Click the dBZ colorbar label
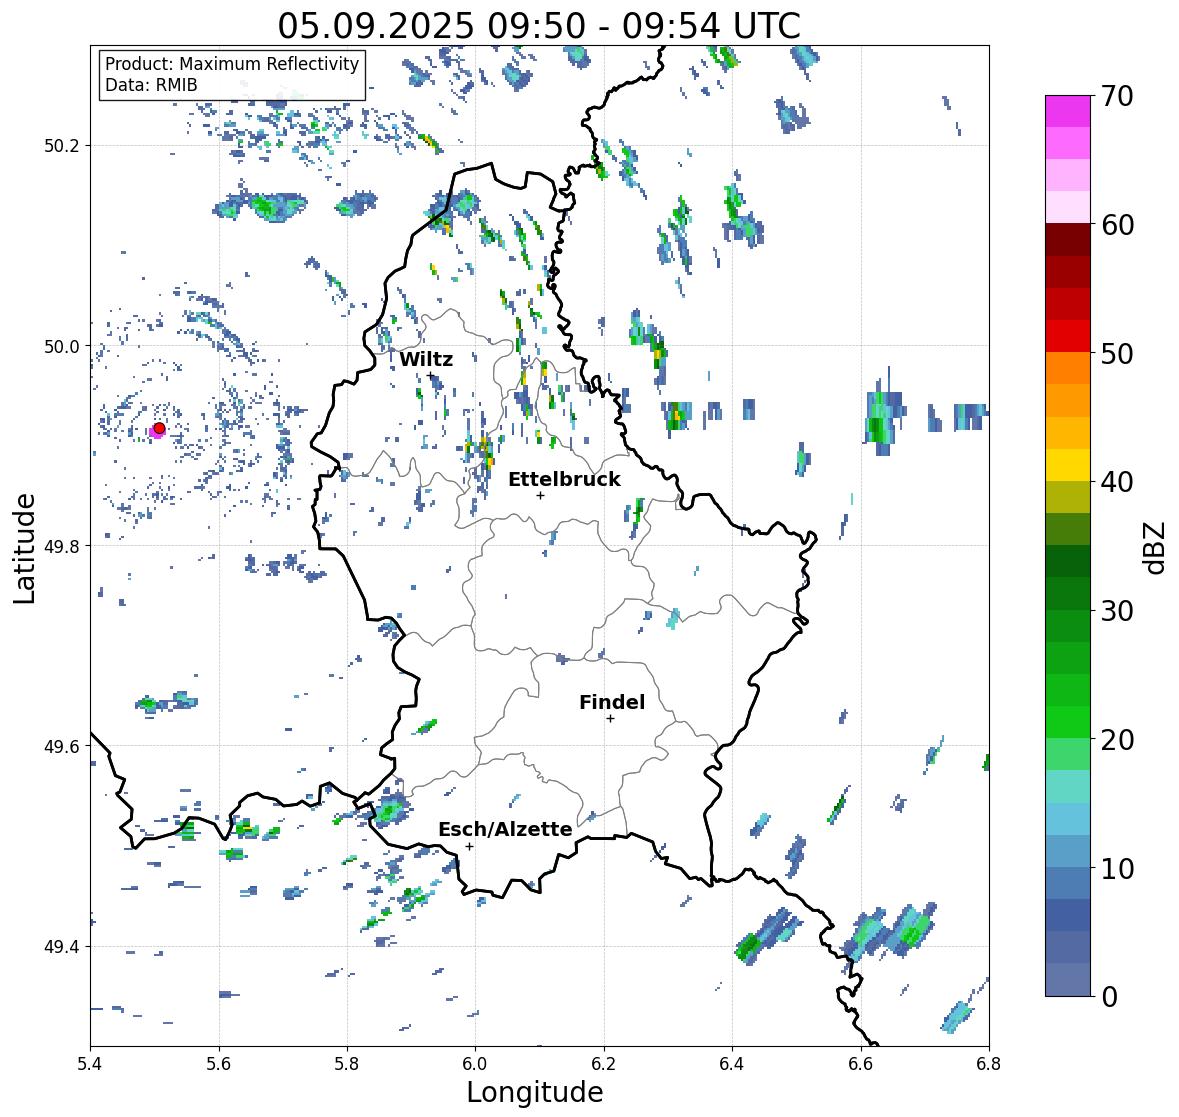The image size is (1179, 1117). 1156,548
